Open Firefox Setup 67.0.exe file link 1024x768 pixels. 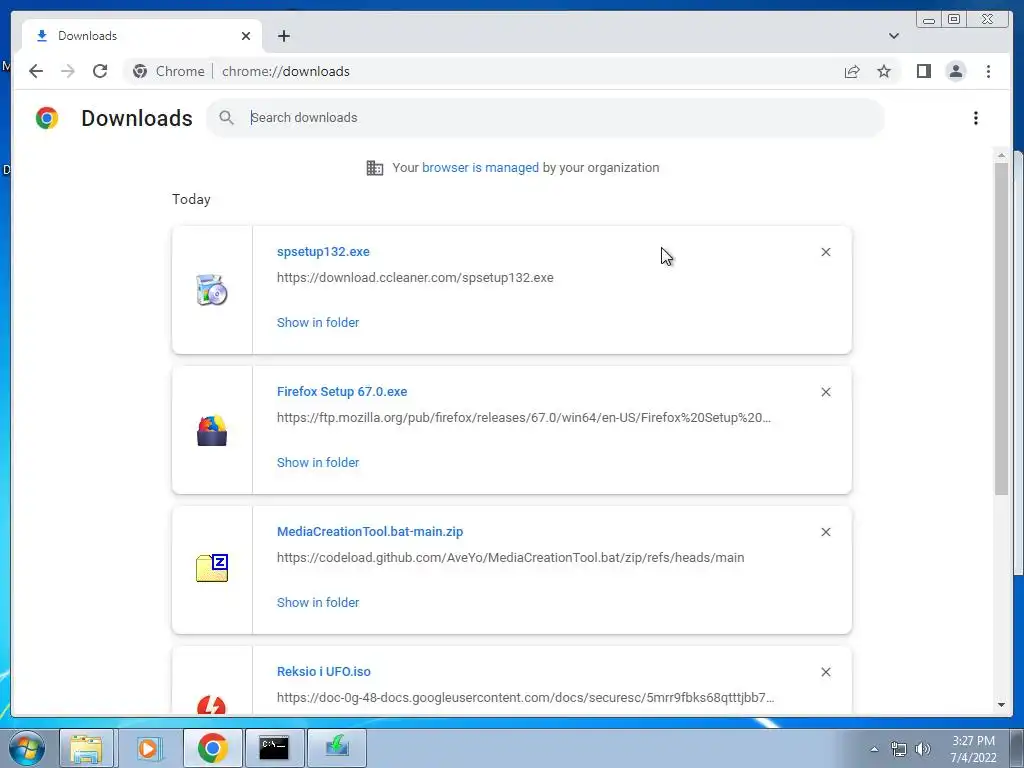pyautogui.click(x=342, y=392)
